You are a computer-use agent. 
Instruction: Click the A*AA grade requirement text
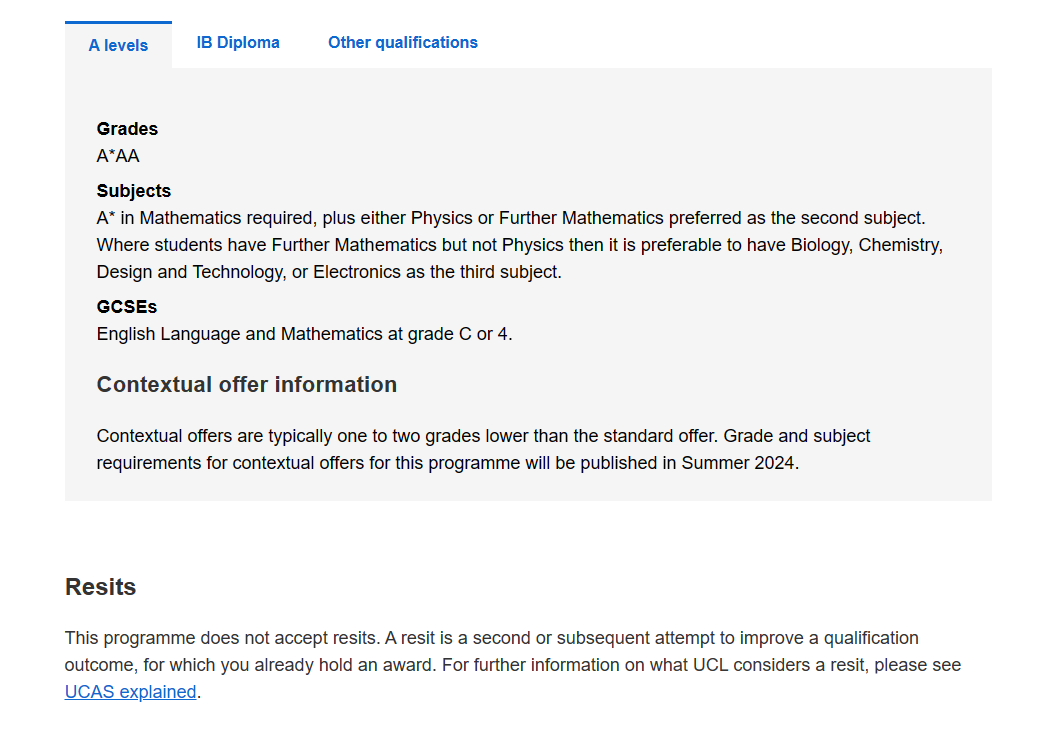(x=118, y=156)
